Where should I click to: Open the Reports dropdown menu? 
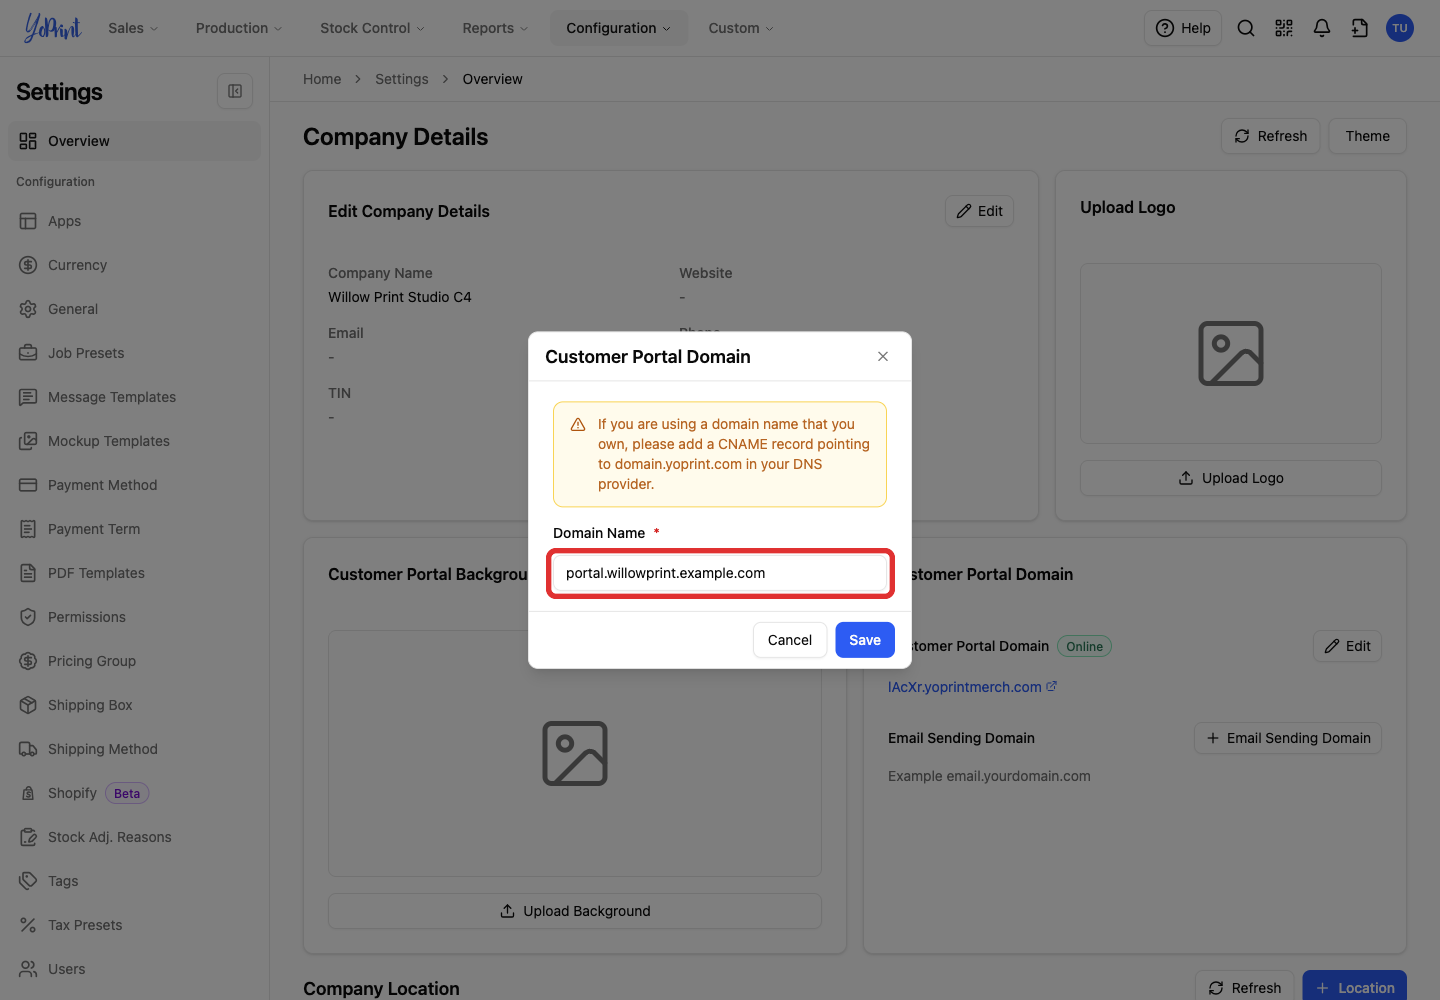click(x=495, y=28)
